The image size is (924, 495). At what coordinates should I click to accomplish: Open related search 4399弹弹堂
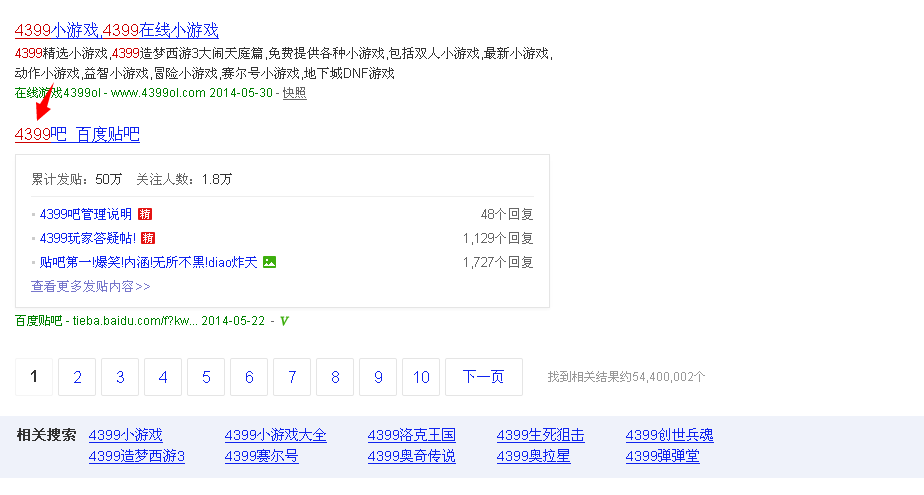(x=663, y=457)
